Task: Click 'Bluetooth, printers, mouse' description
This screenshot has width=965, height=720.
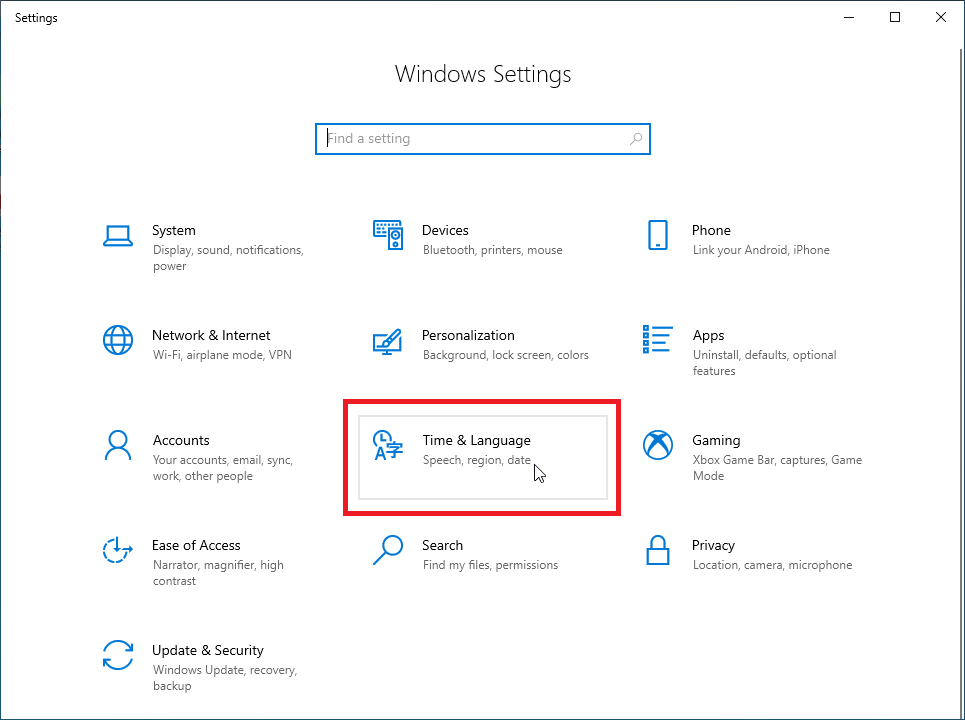Action: pyautogui.click(x=492, y=250)
